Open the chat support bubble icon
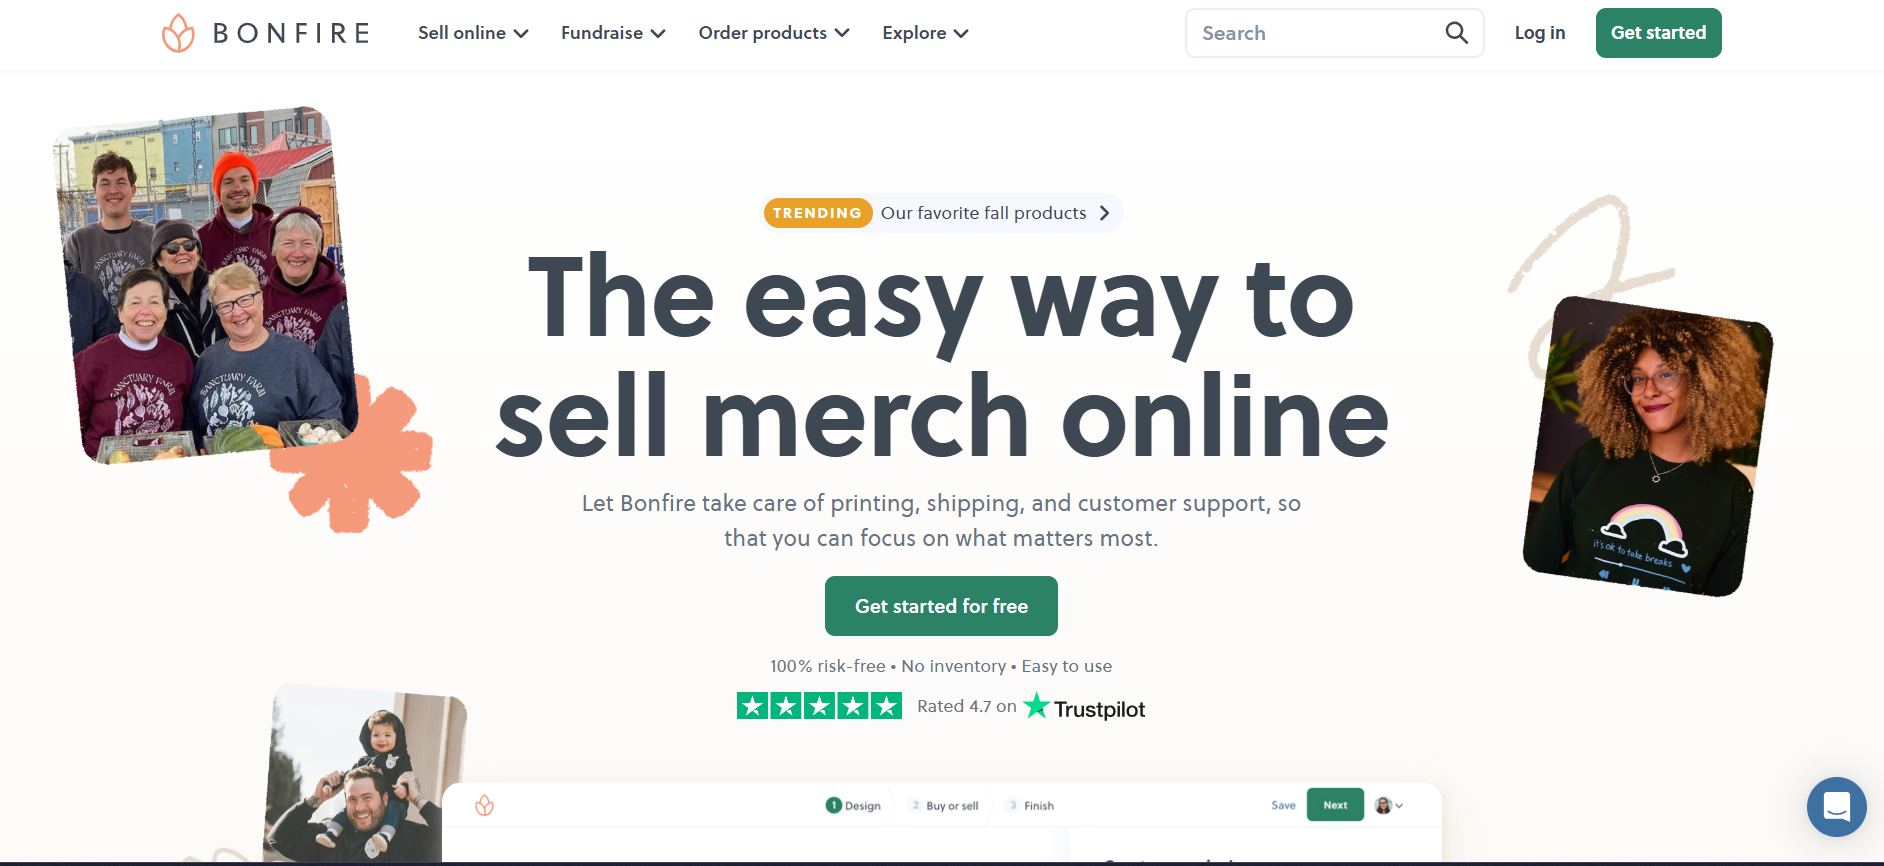Image resolution: width=1884 pixels, height=866 pixels. [1836, 807]
